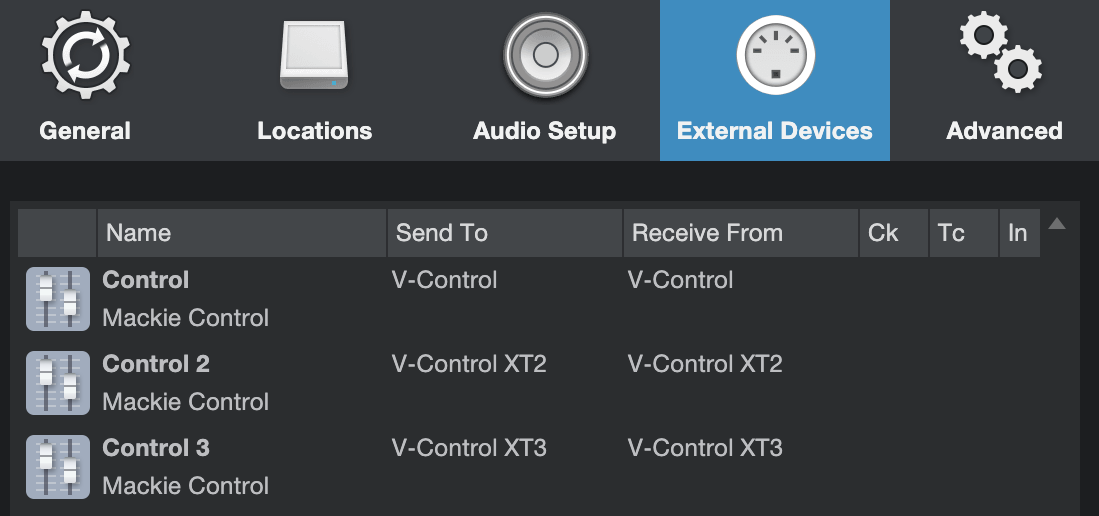Click the fader icon for Control
This screenshot has width=1099, height=516.
[51, 299]
